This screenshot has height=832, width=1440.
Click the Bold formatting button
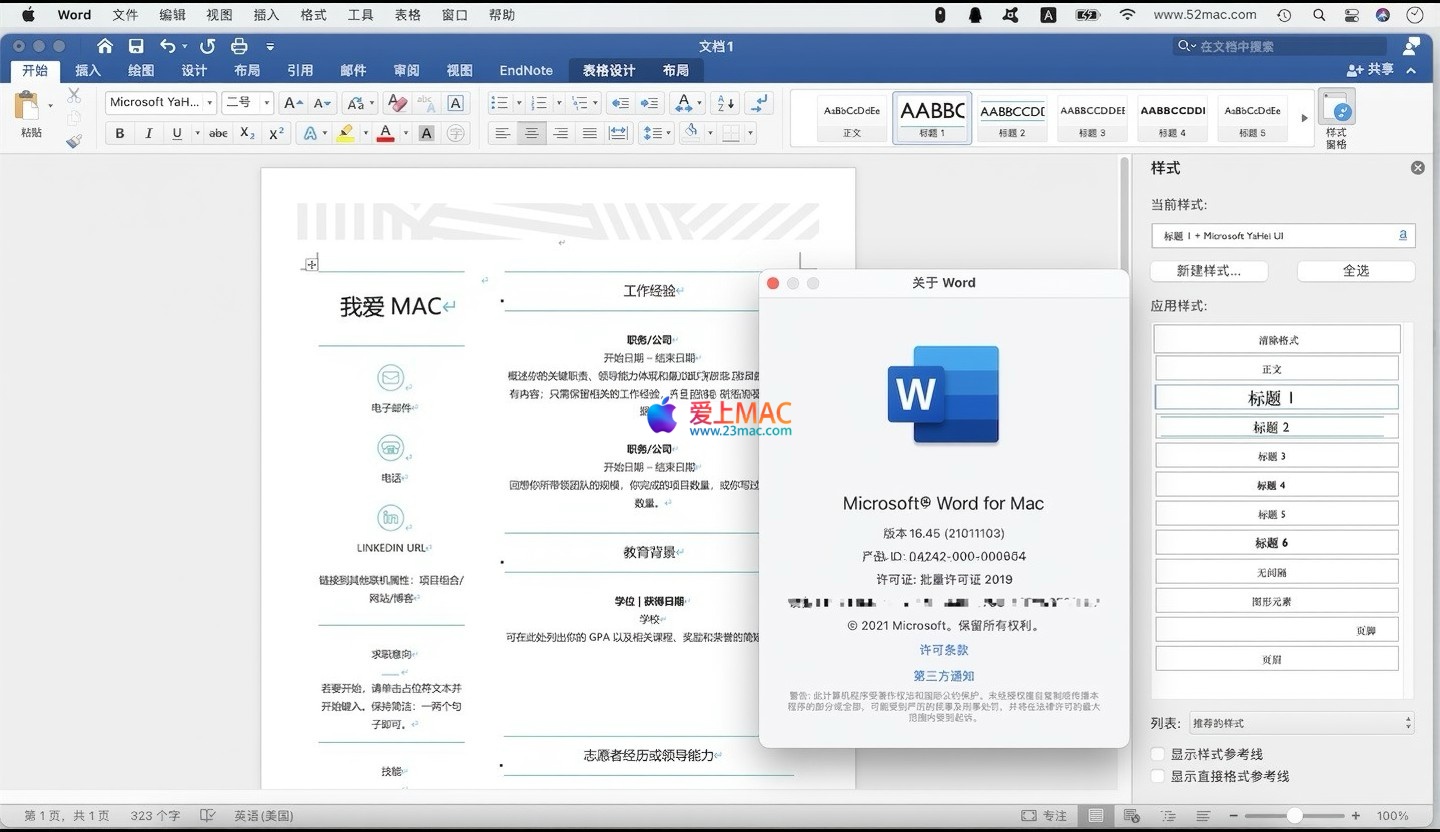coord(120,133)
